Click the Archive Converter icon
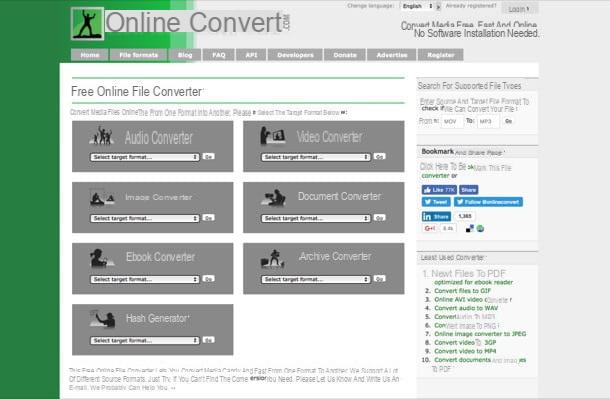Screen dimensions: 610x399 pos(273,258)
